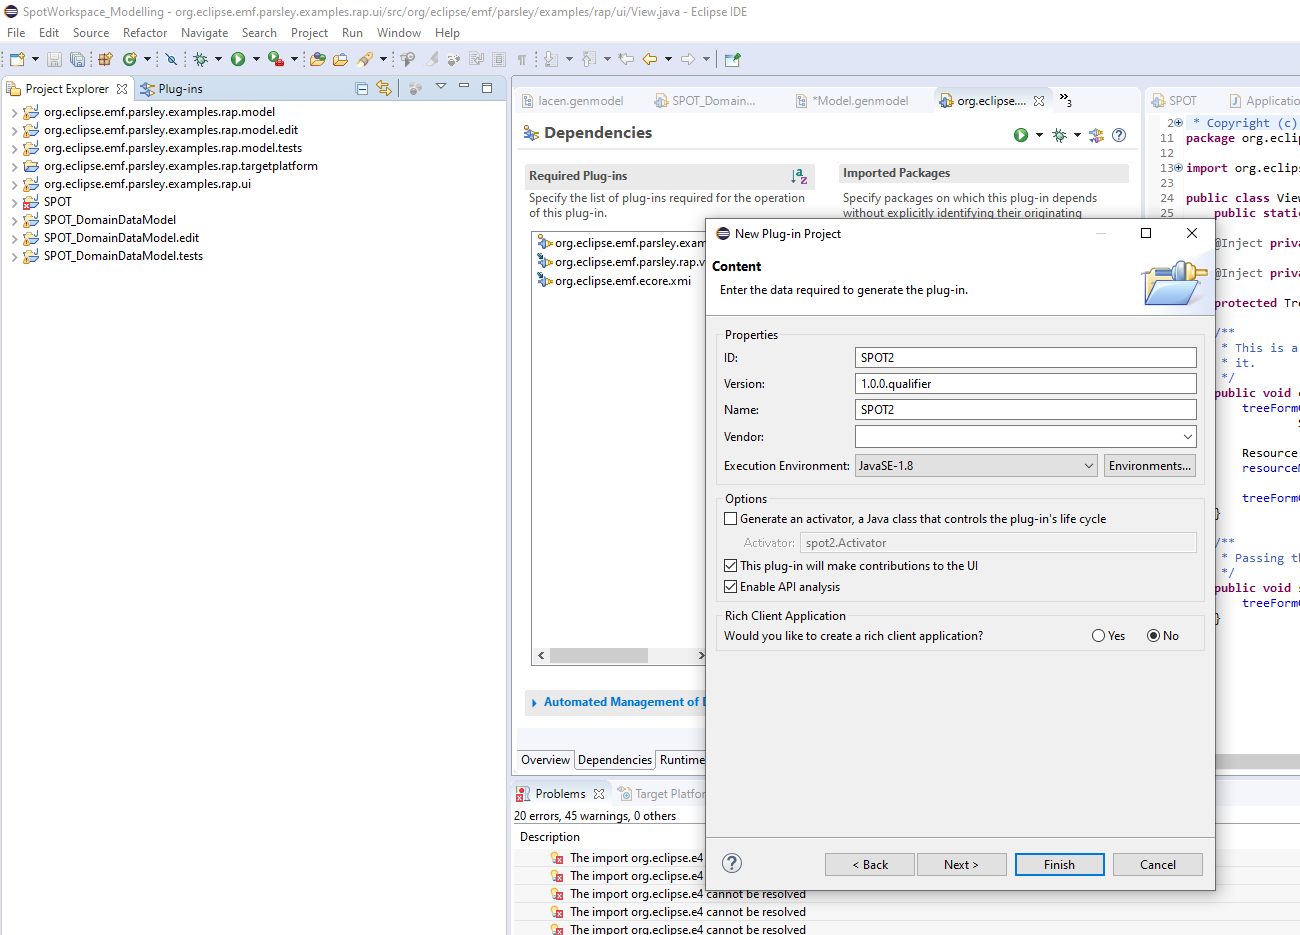1300x935 pixels.
Task: Close the org.eclipse editor tab
Action: 1039,101
